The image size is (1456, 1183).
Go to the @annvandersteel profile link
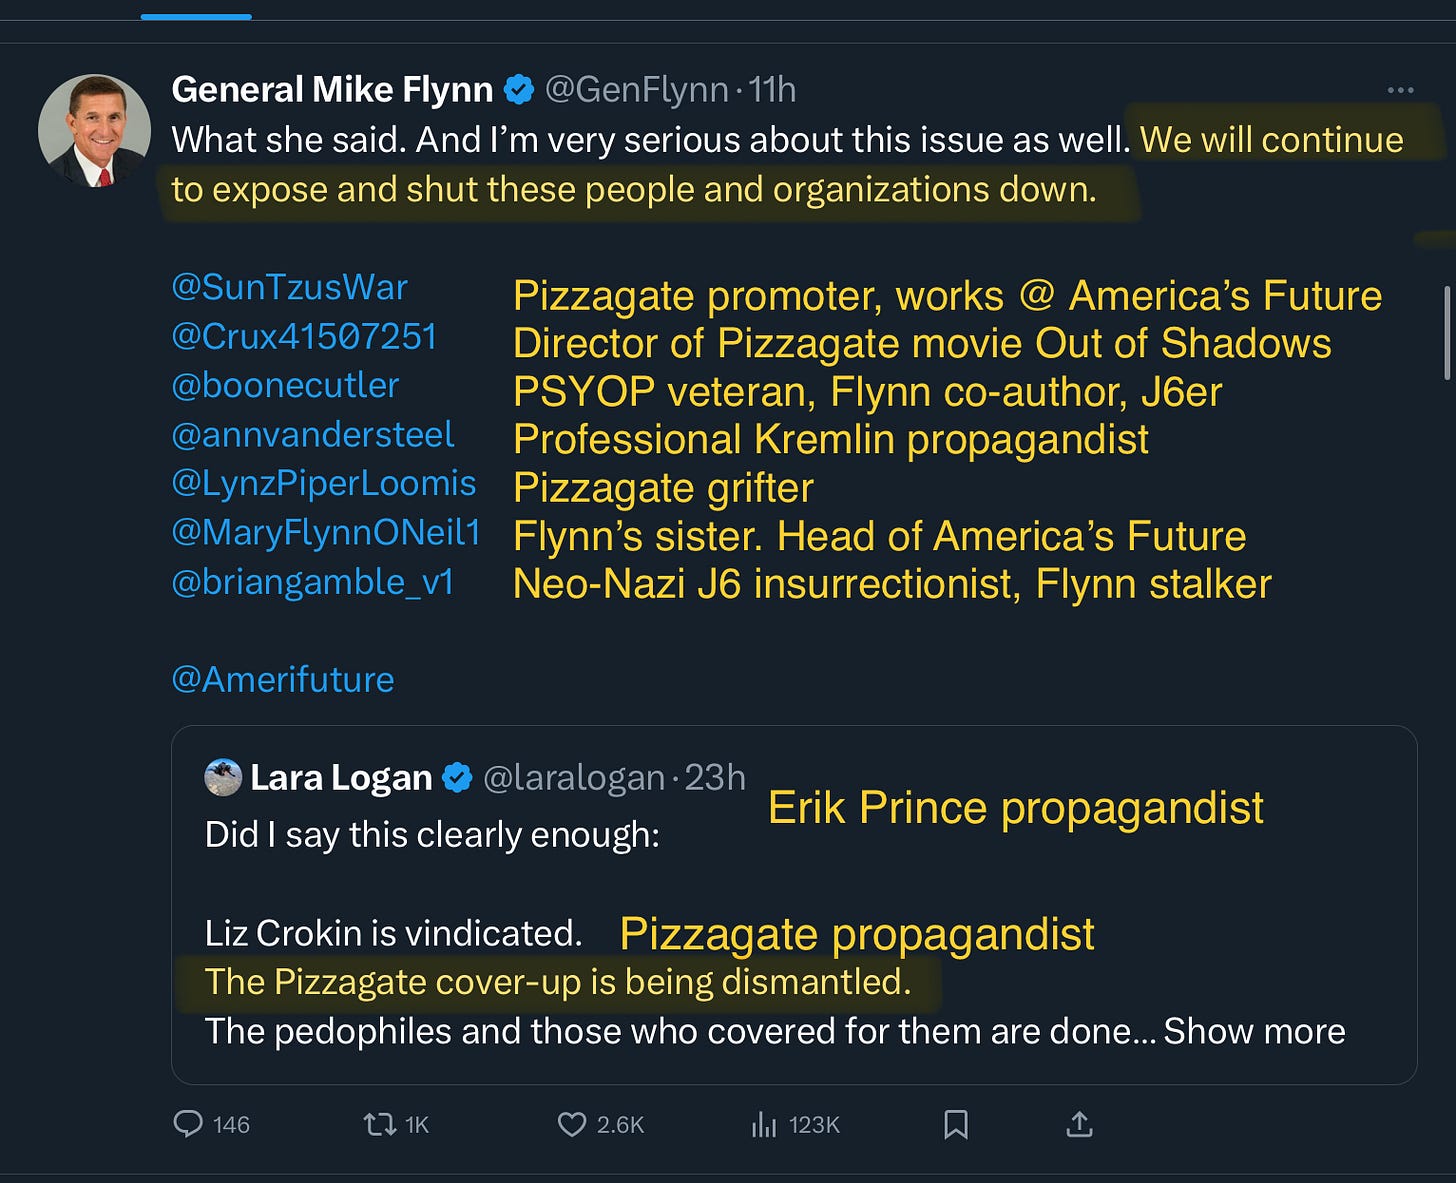coord(312,434)
